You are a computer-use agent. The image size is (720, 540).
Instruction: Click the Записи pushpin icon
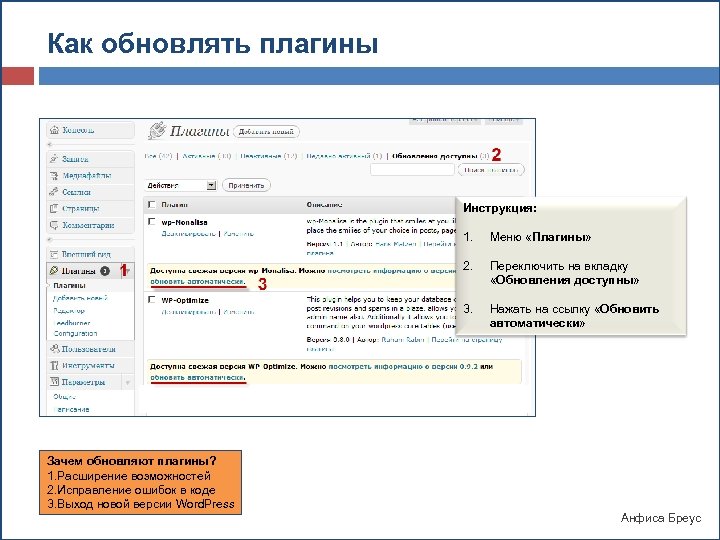coord(54,159)
